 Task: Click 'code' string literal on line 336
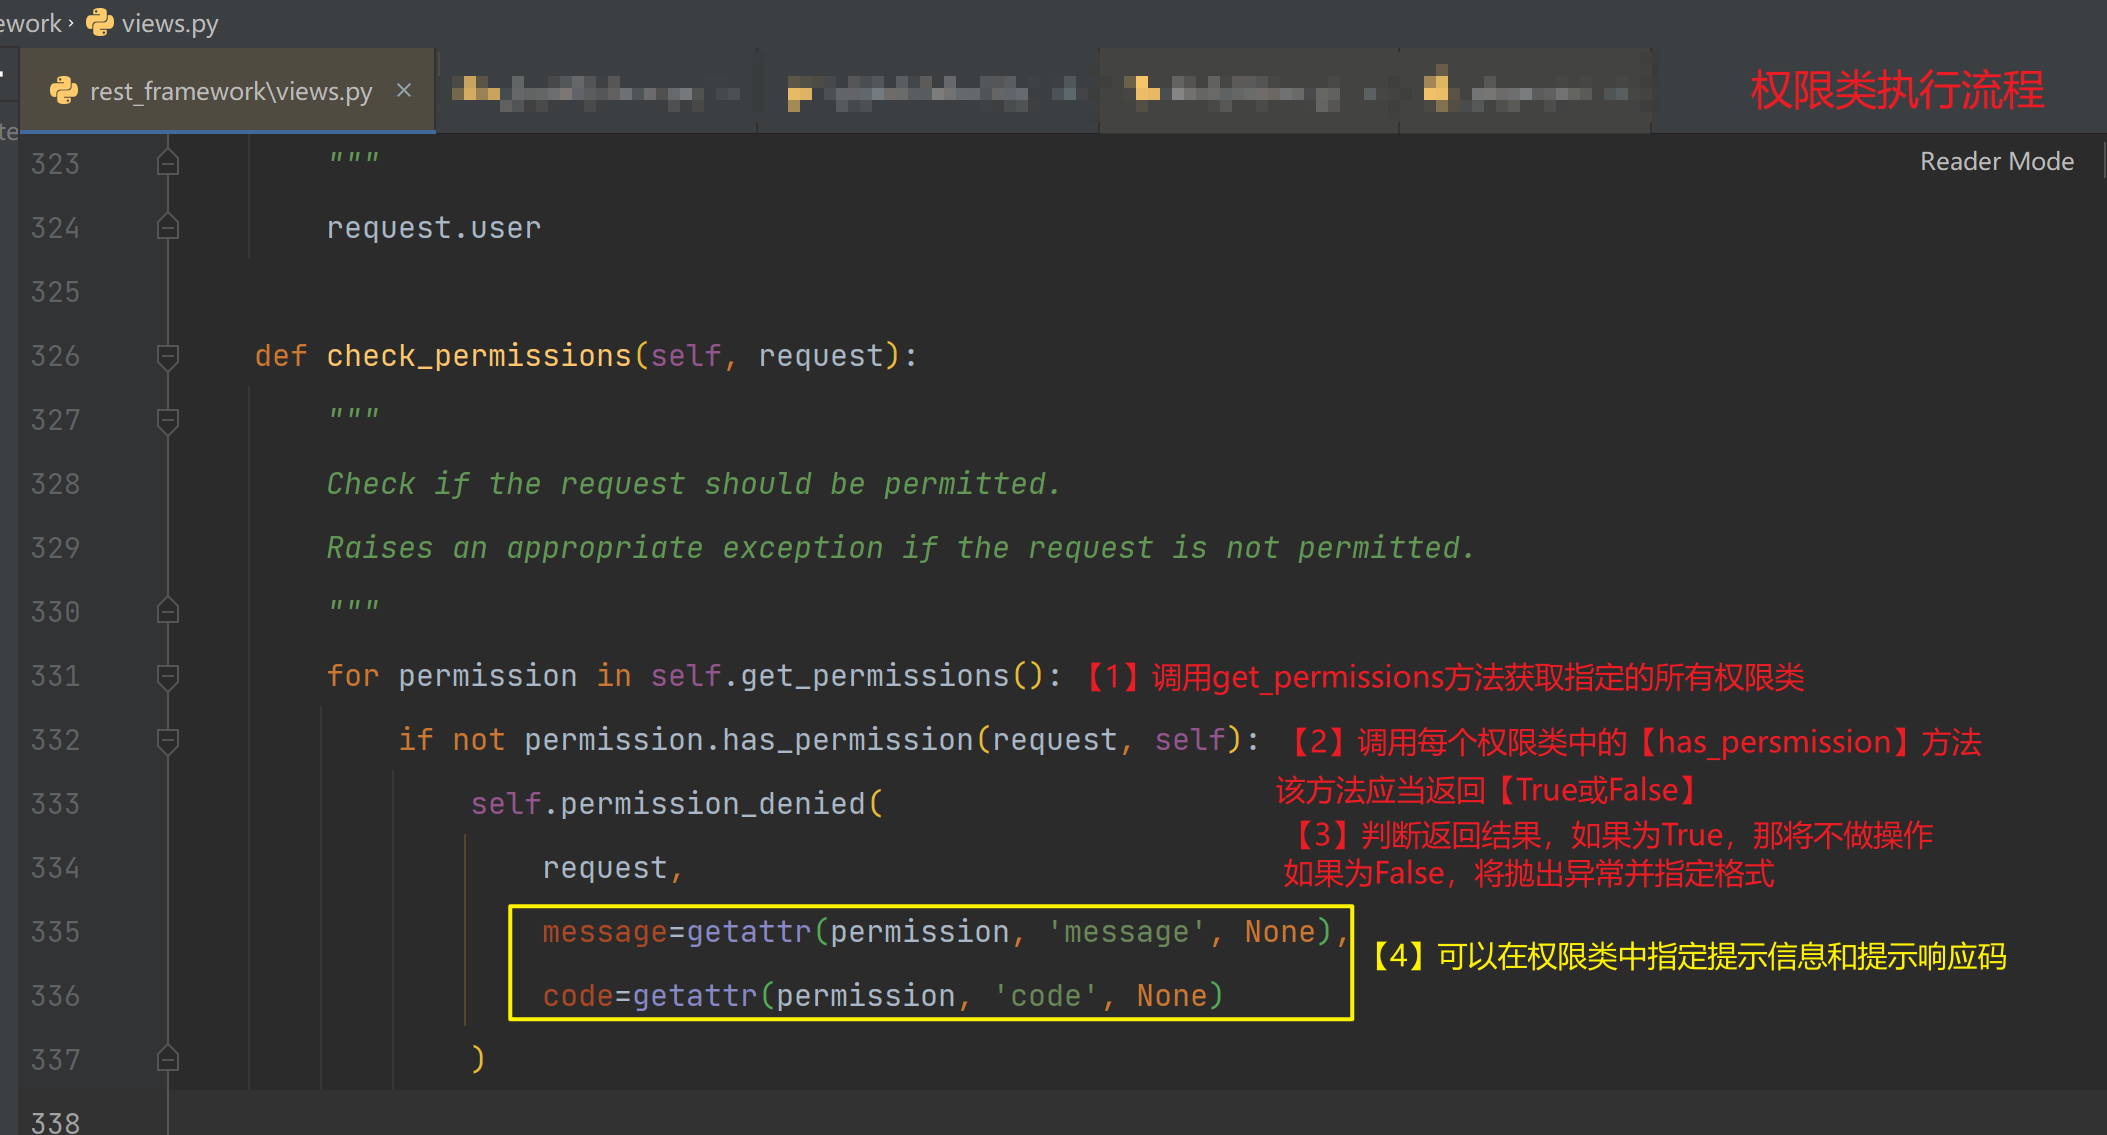(x=1045, y=996)
